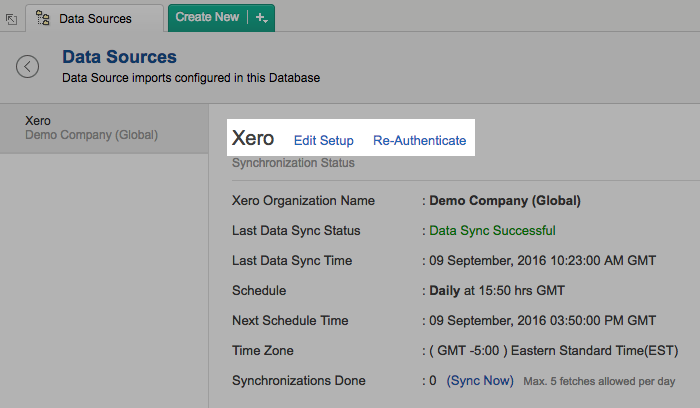The image size is (700, 408).
Task: Click the Re-Authenticate link
Action: pyautogui.click(x=419, y=141)
